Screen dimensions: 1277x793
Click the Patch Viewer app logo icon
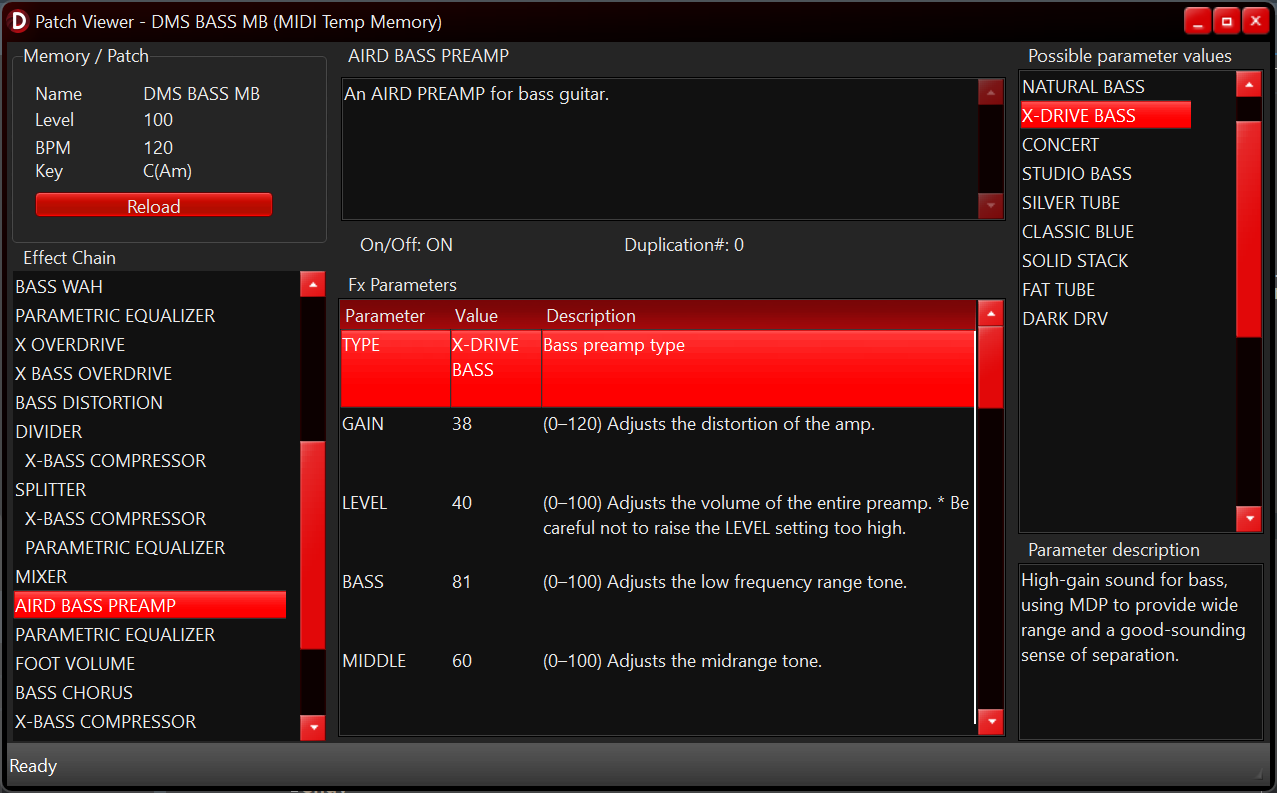pyautogui.click(x=19, y=21)
